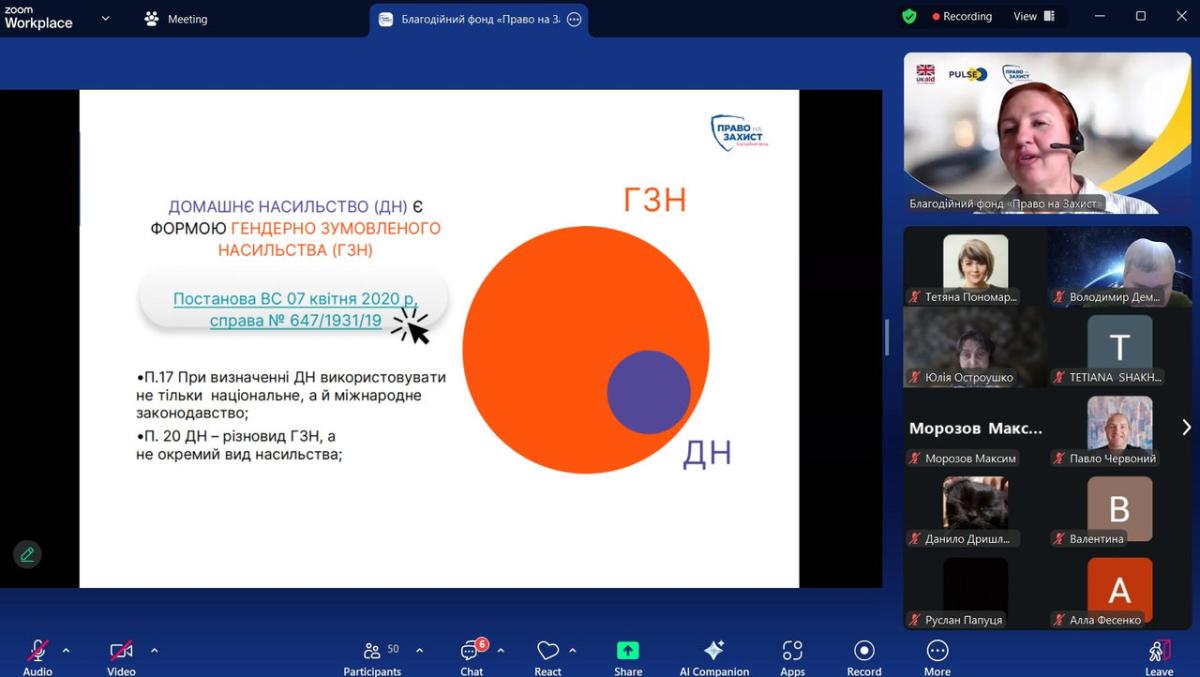Open AI Companion
The image size is (1200, 677).
(714, 656)
